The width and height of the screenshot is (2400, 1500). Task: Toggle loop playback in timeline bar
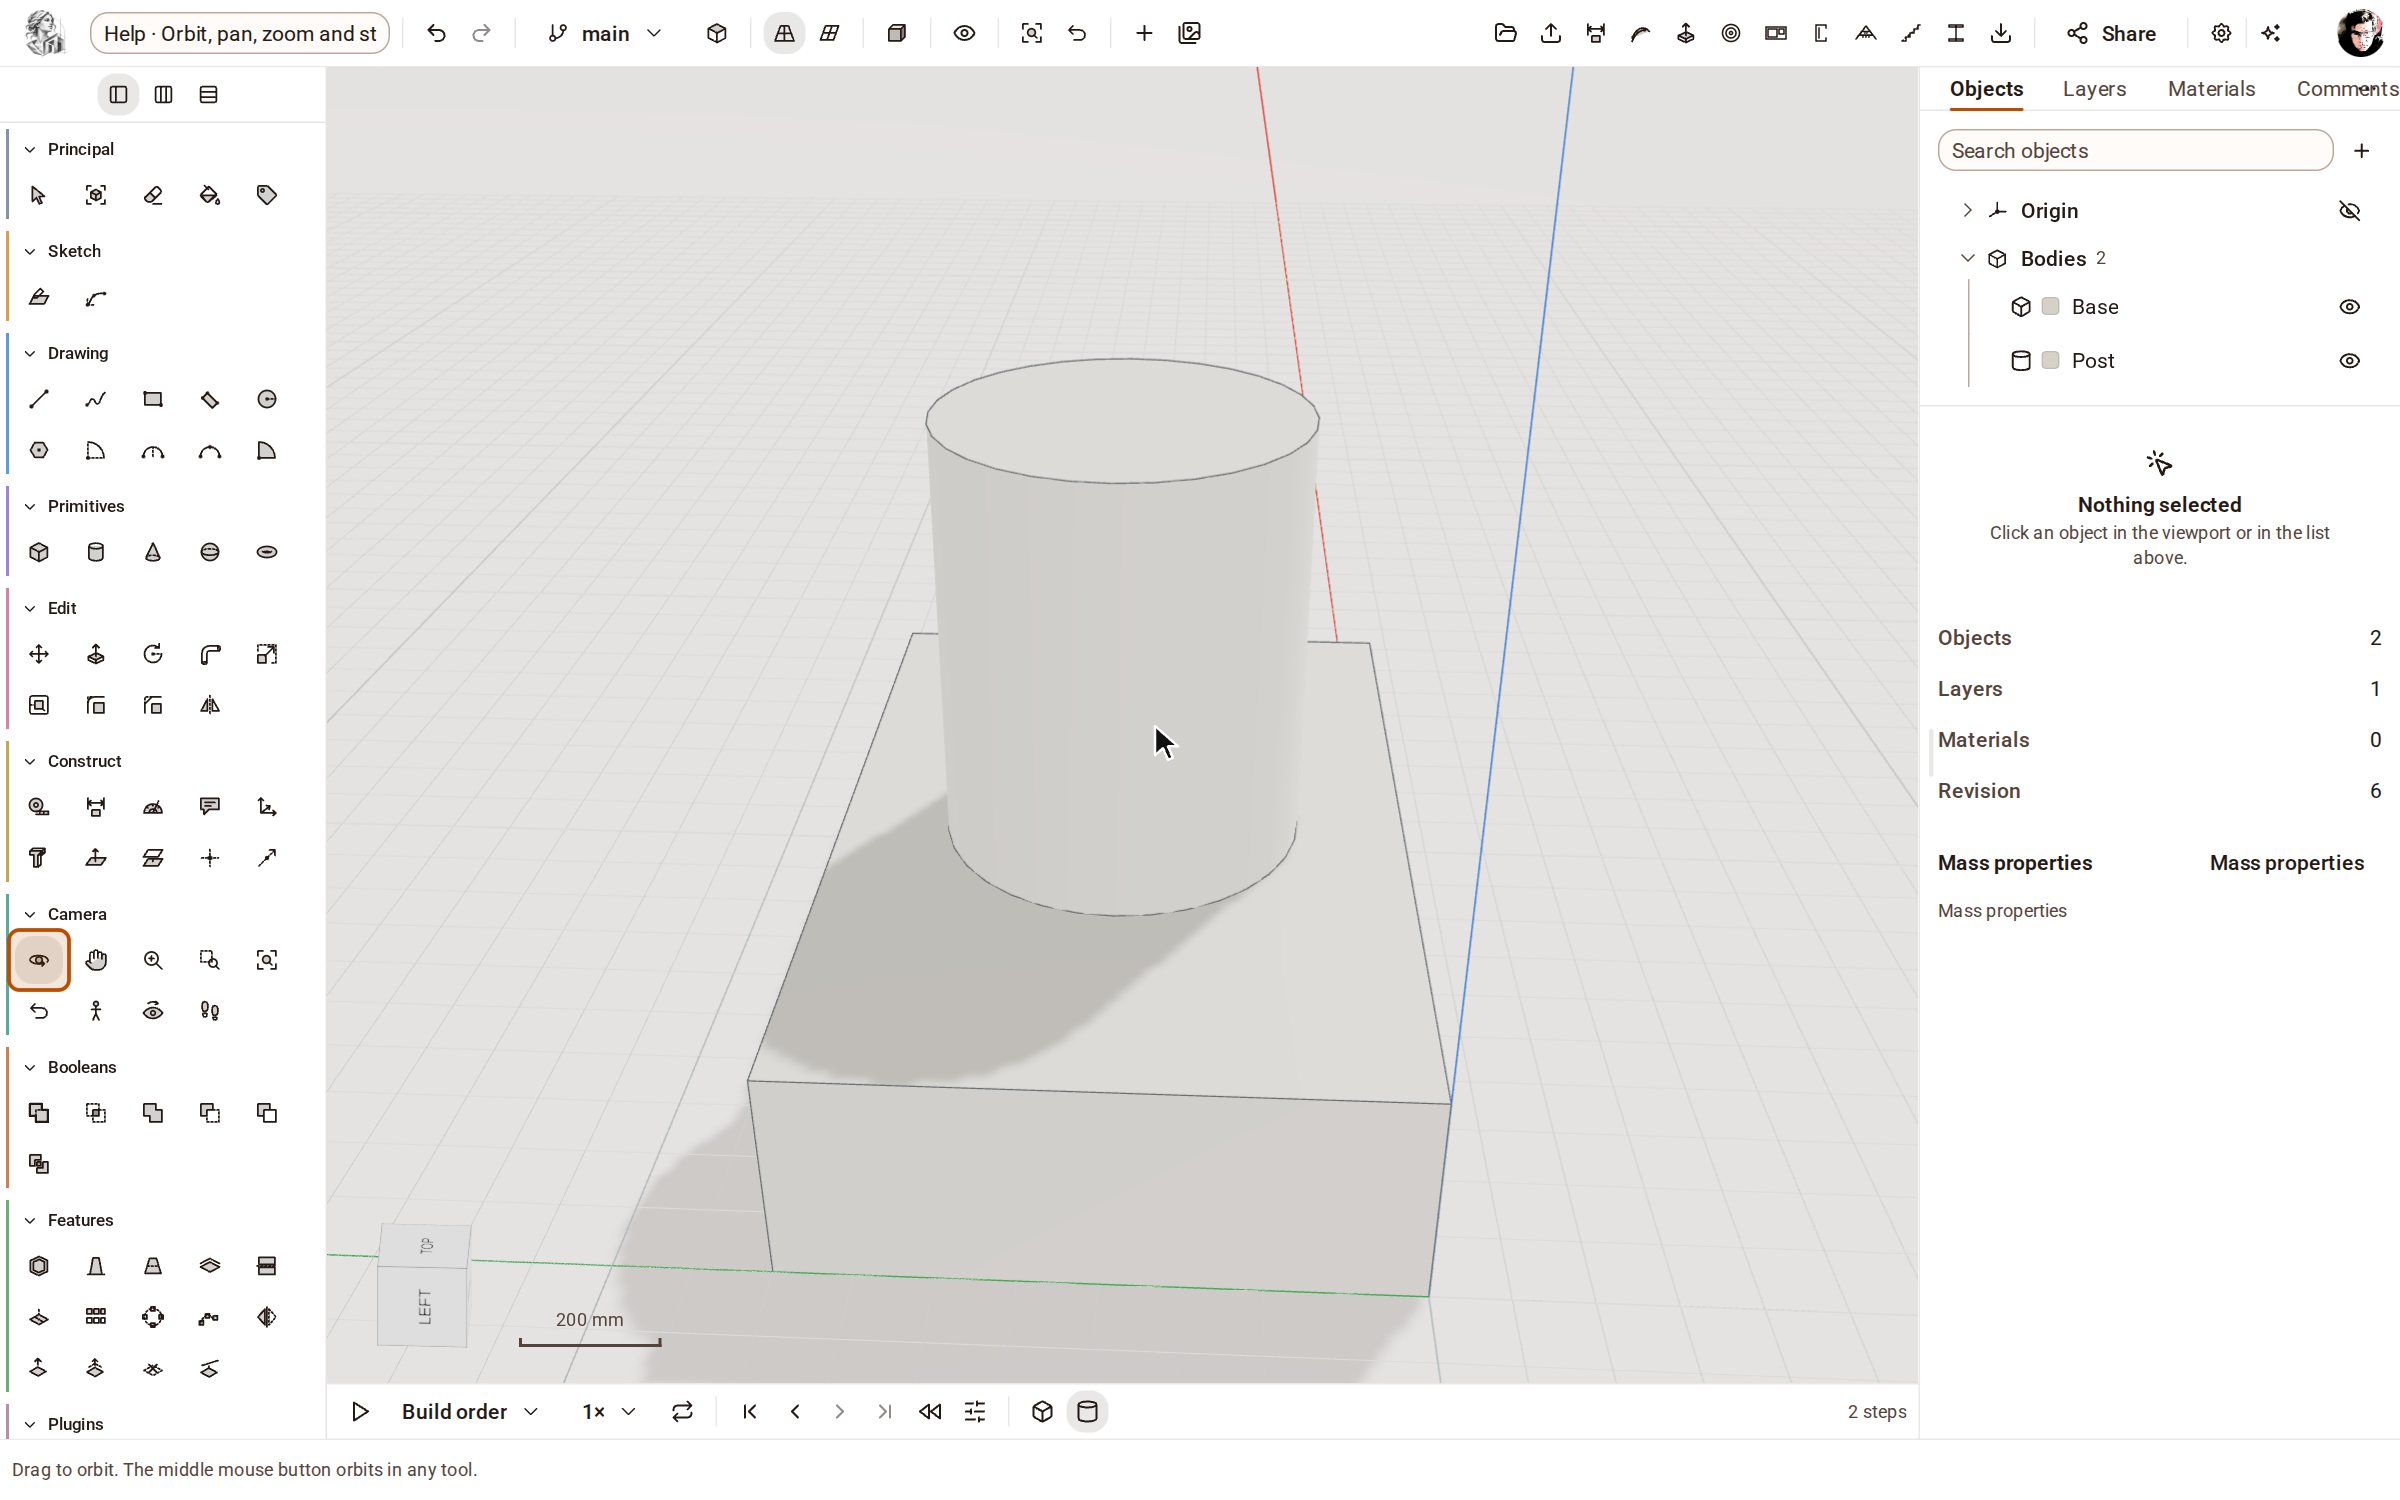pos(682,1411)
